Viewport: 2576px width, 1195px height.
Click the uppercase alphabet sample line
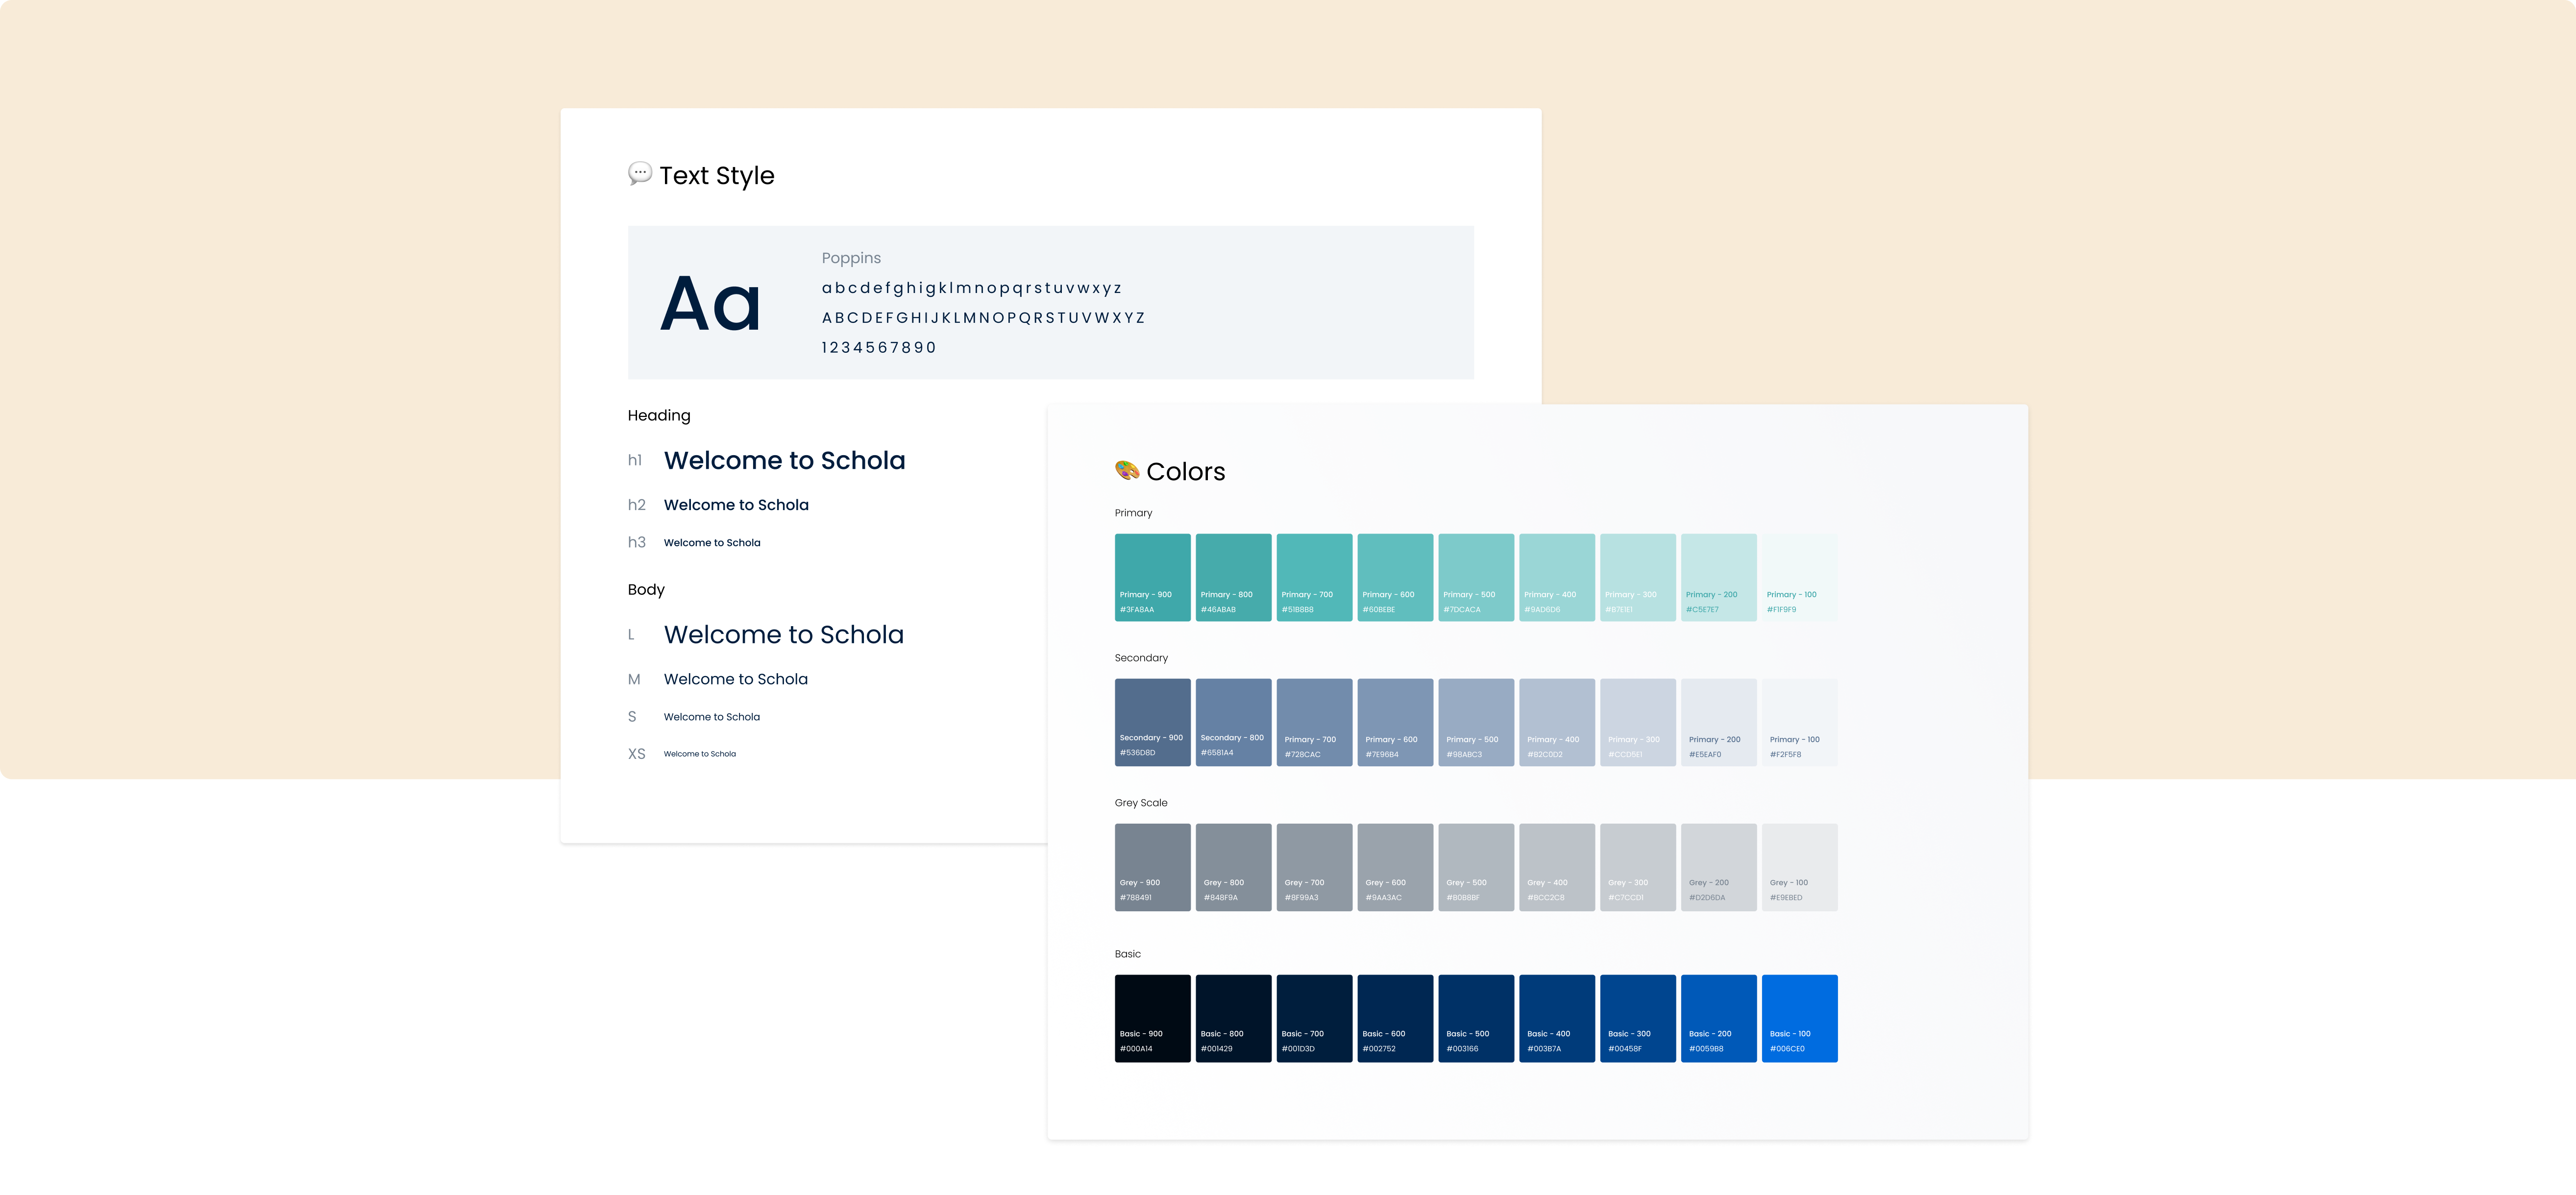(x=983, y=318)
